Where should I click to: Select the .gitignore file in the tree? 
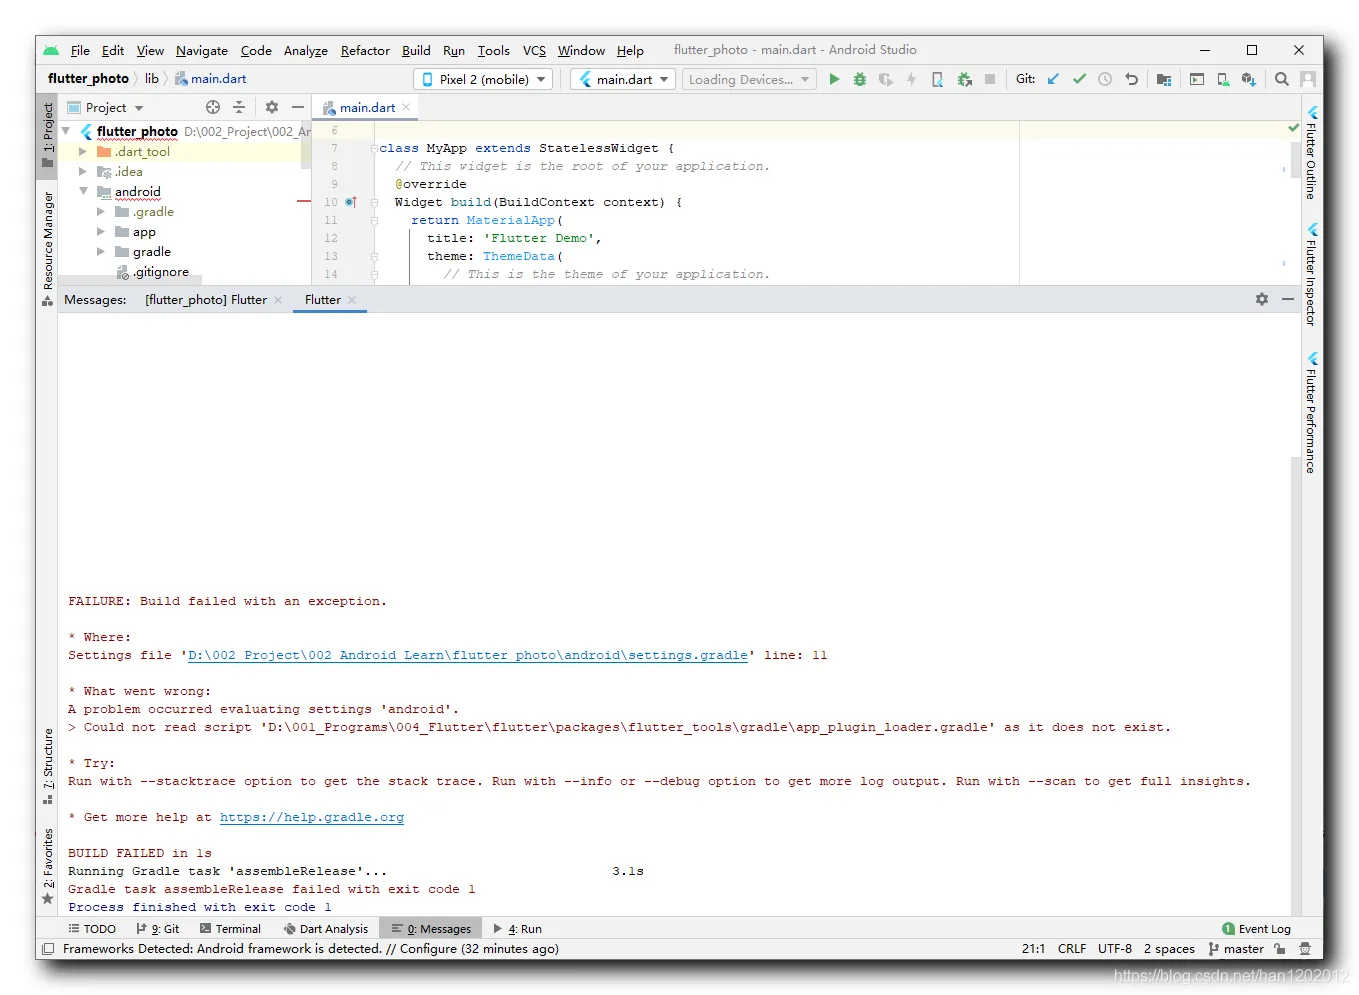coord(161,271)
